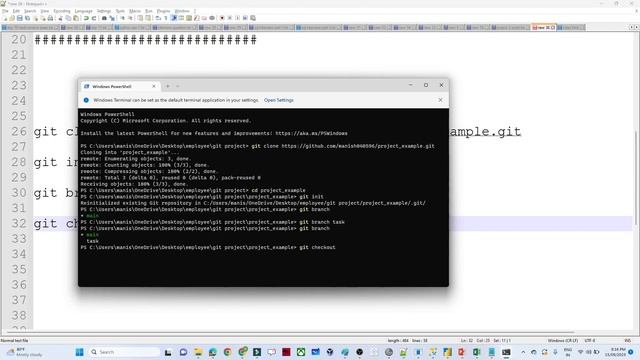Click the Replace toolbar icon

click(x=112, y=18)
